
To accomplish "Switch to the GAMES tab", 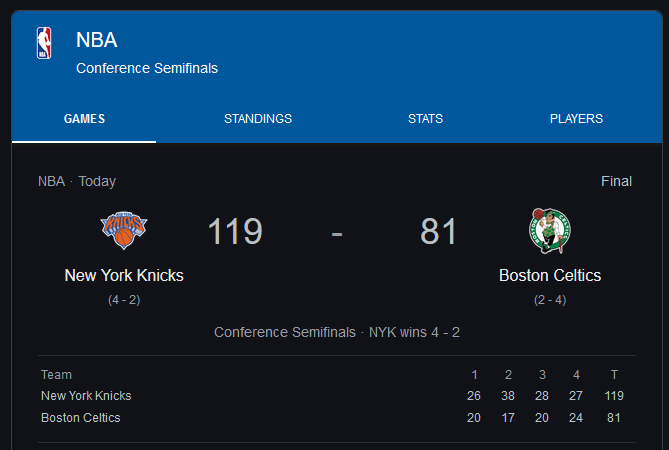I will pos(84,118).
